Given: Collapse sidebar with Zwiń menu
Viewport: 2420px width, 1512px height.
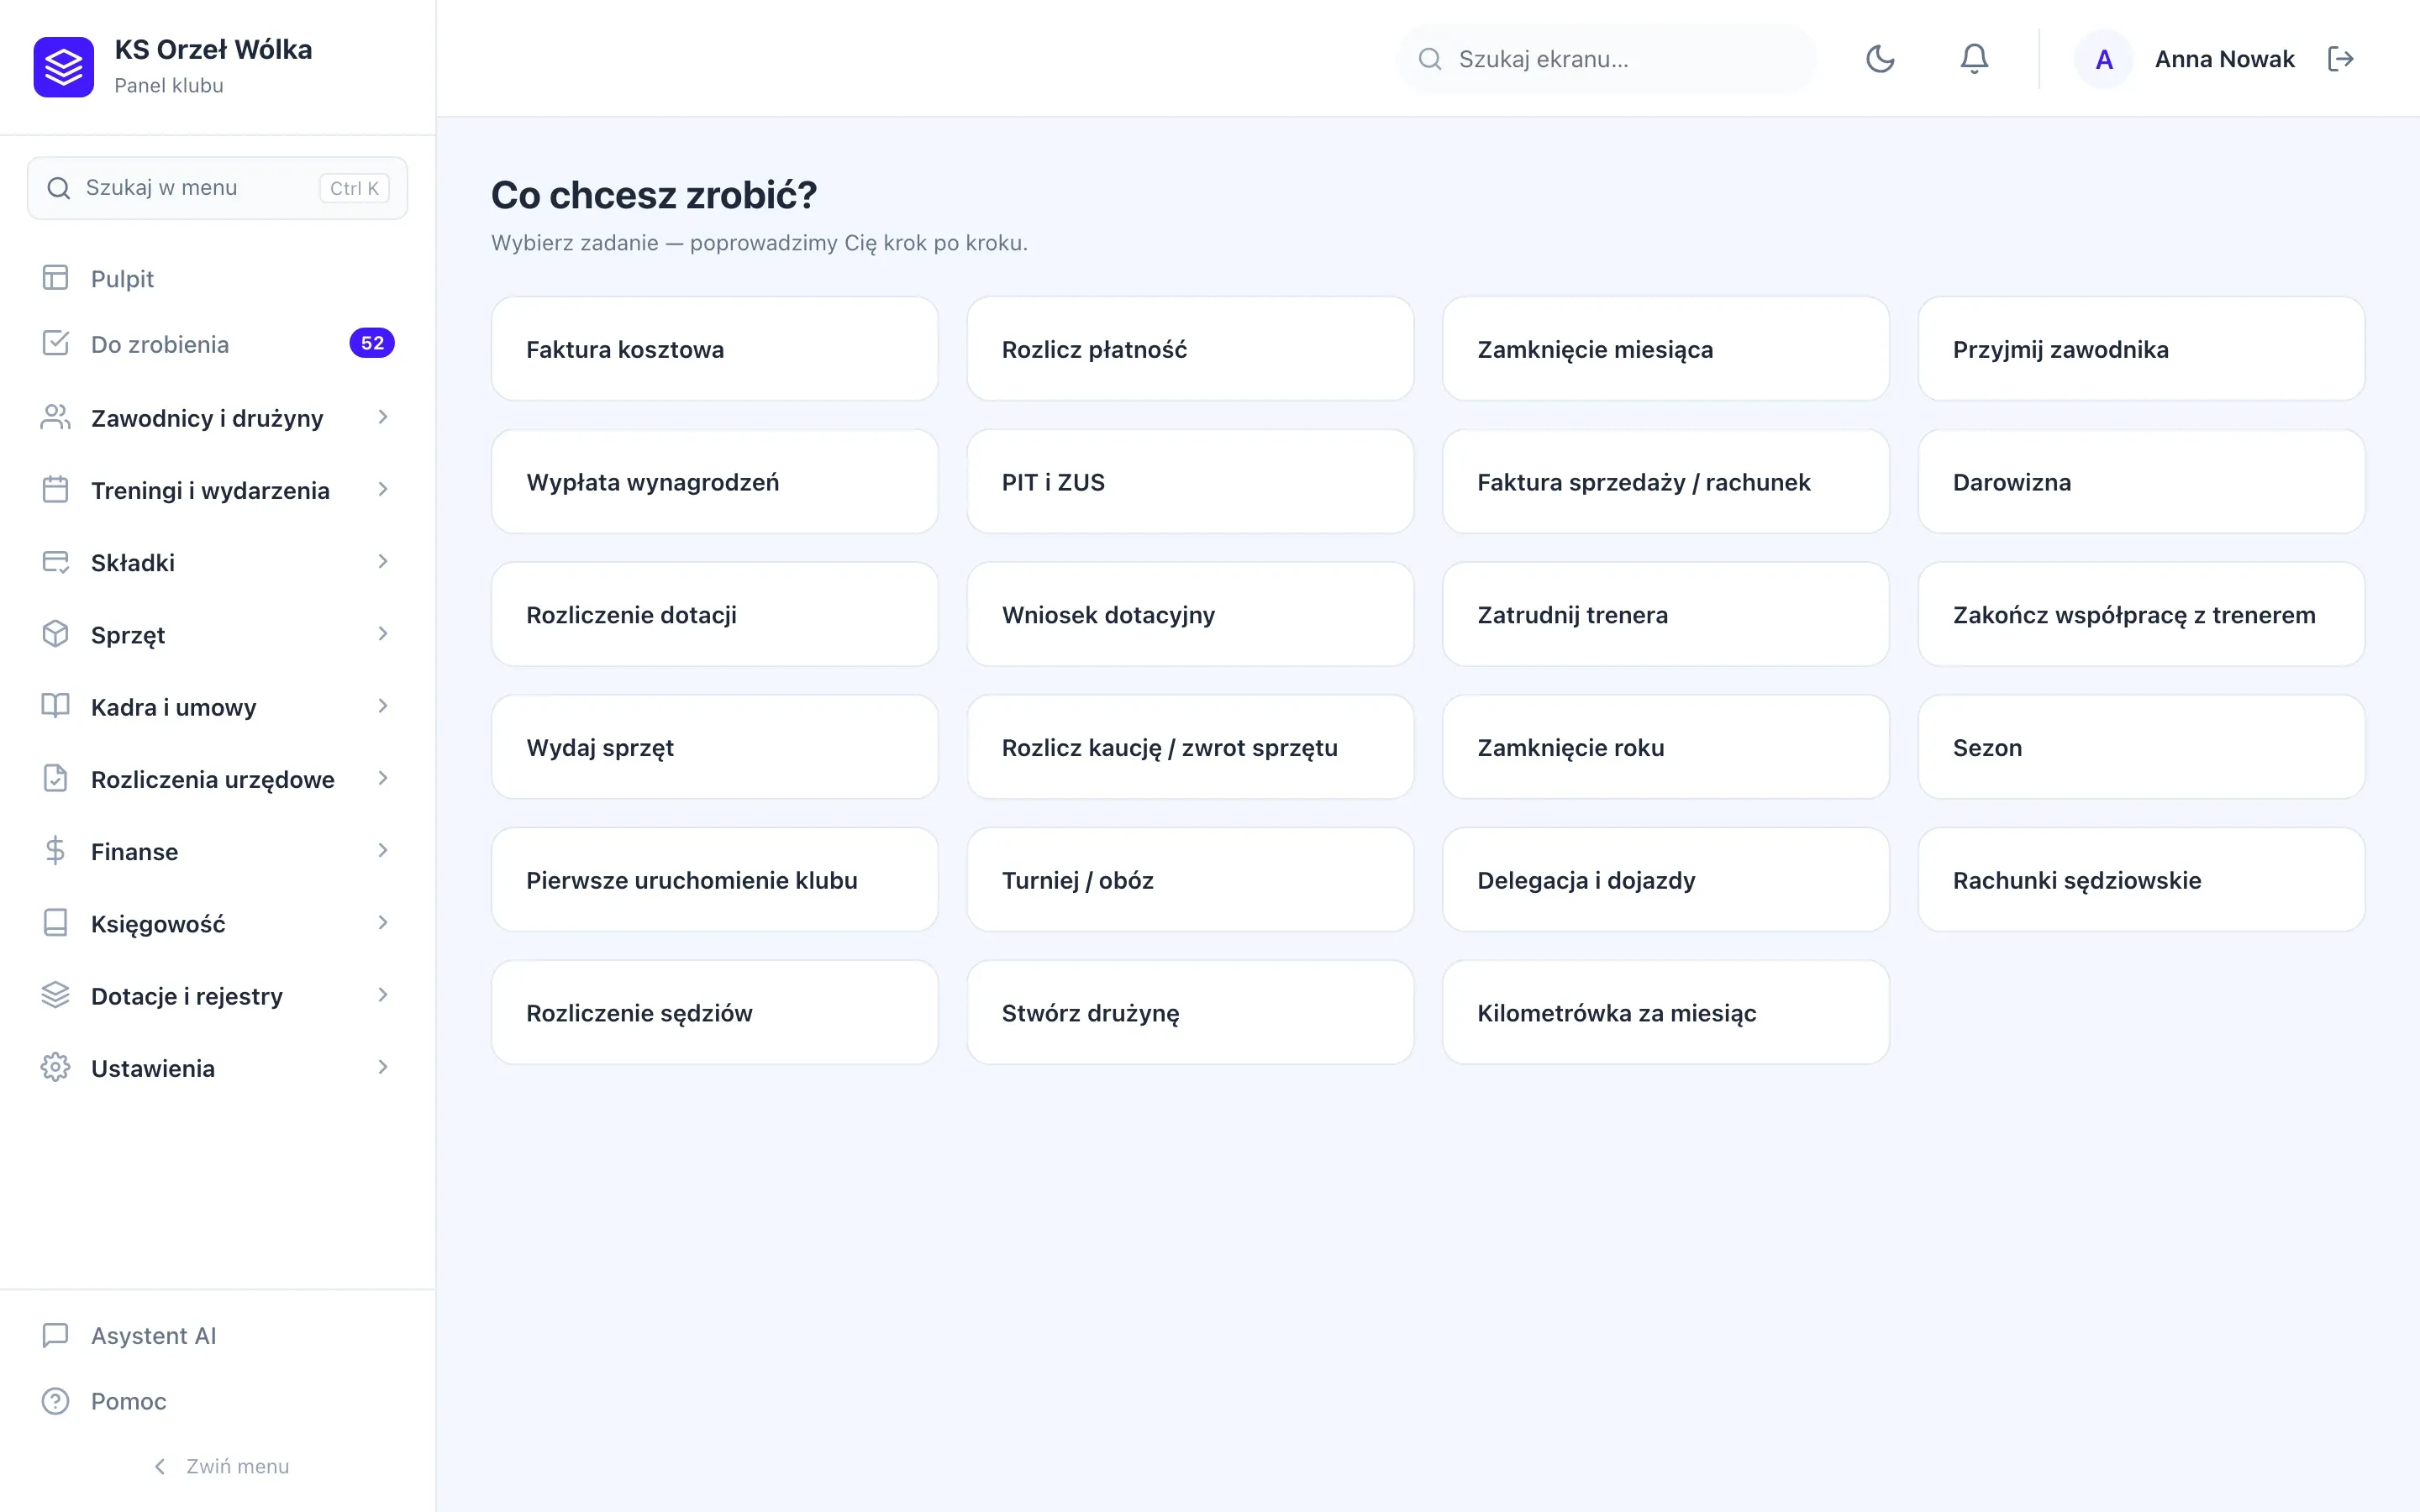Looking at the screenshot, I should click(221, 1466).
